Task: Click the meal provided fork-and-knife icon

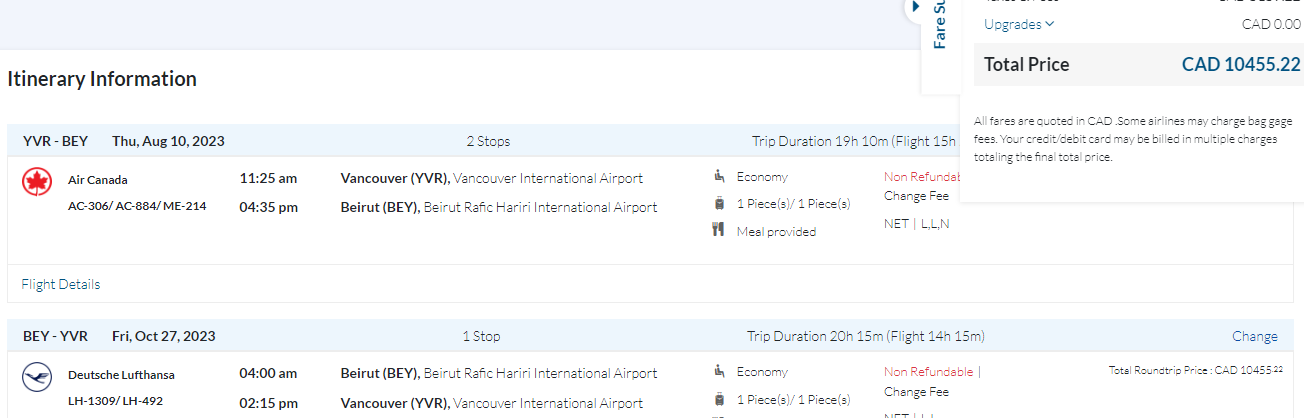Action: (719, 231)
